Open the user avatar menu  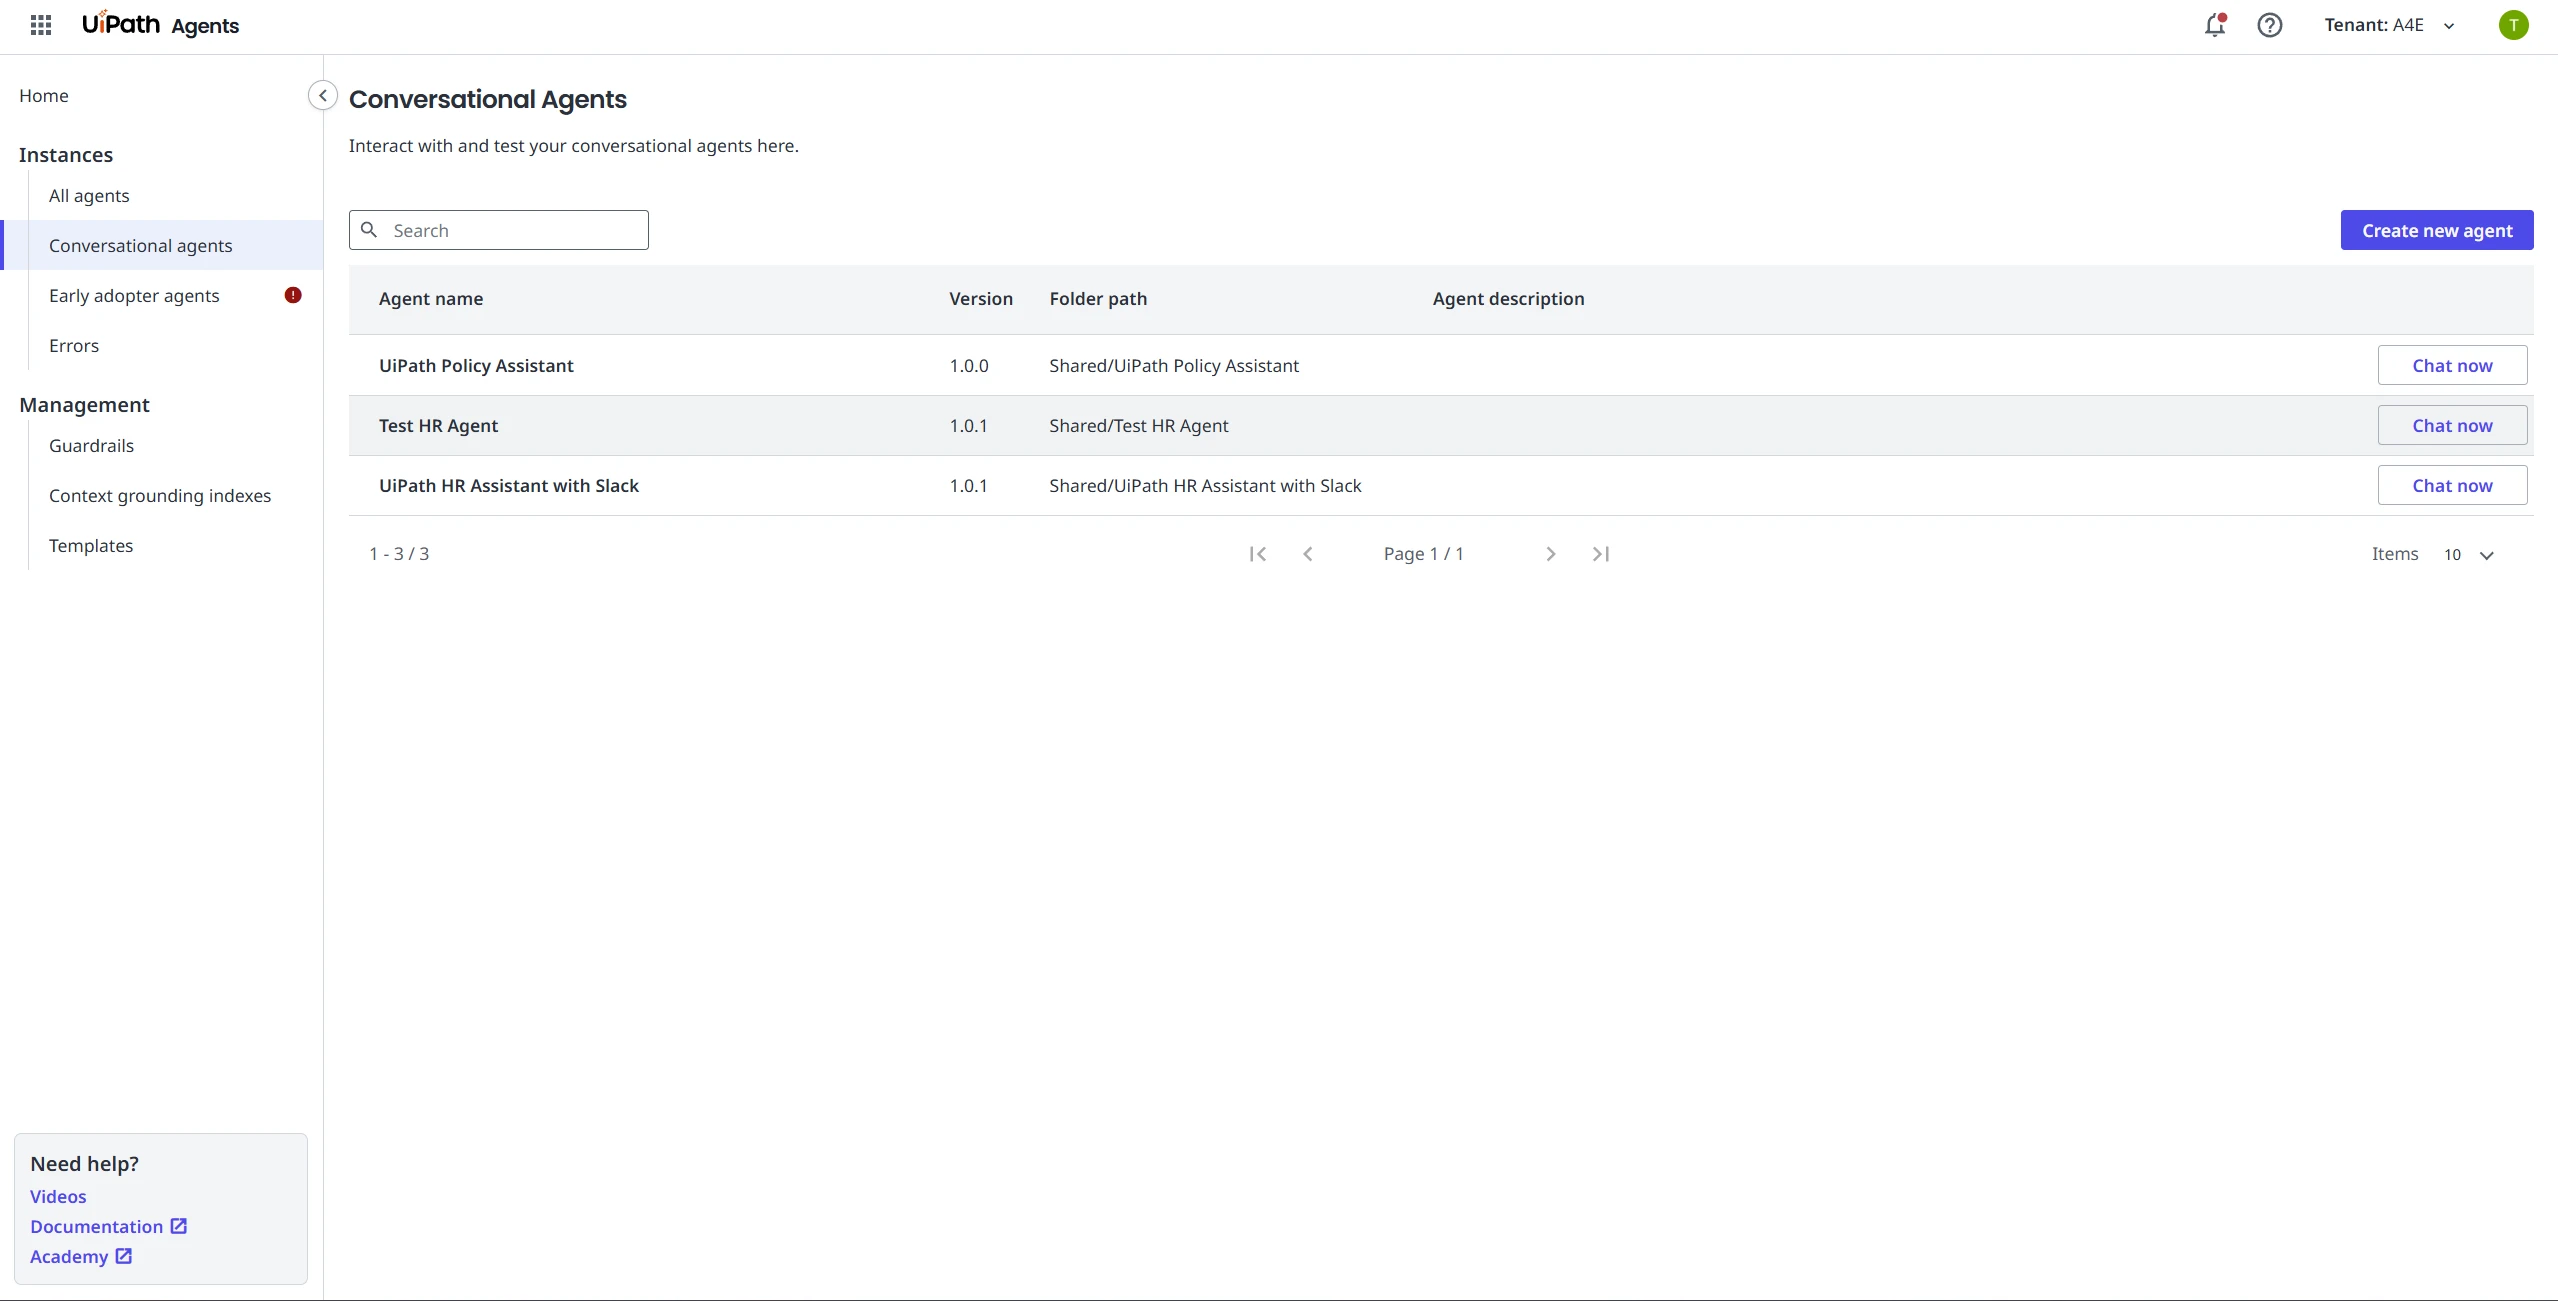(x=2513, y=25)
